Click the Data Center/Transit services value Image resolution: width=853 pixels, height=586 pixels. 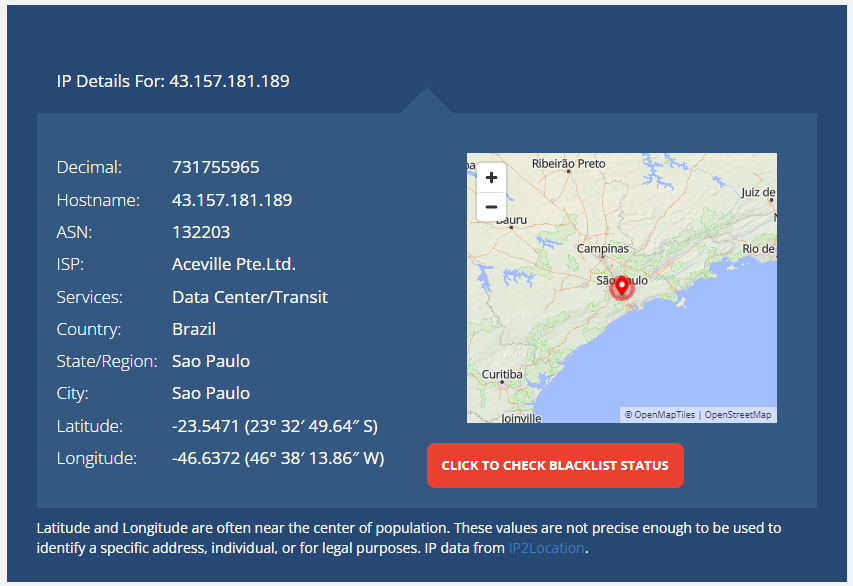[x=250, y=297]
